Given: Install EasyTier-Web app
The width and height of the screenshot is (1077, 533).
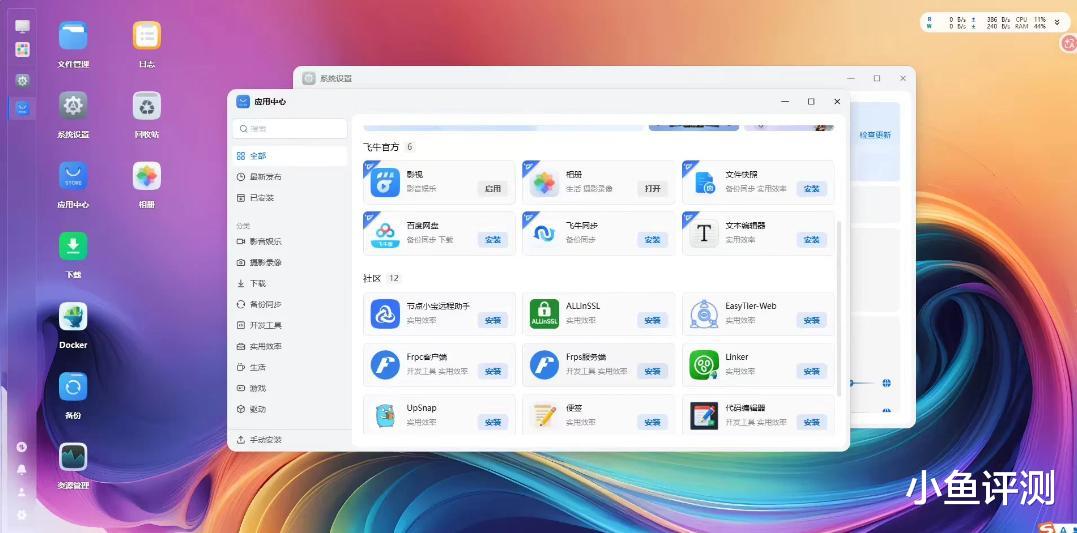Looking at the screenshot, I should point(812,320).
